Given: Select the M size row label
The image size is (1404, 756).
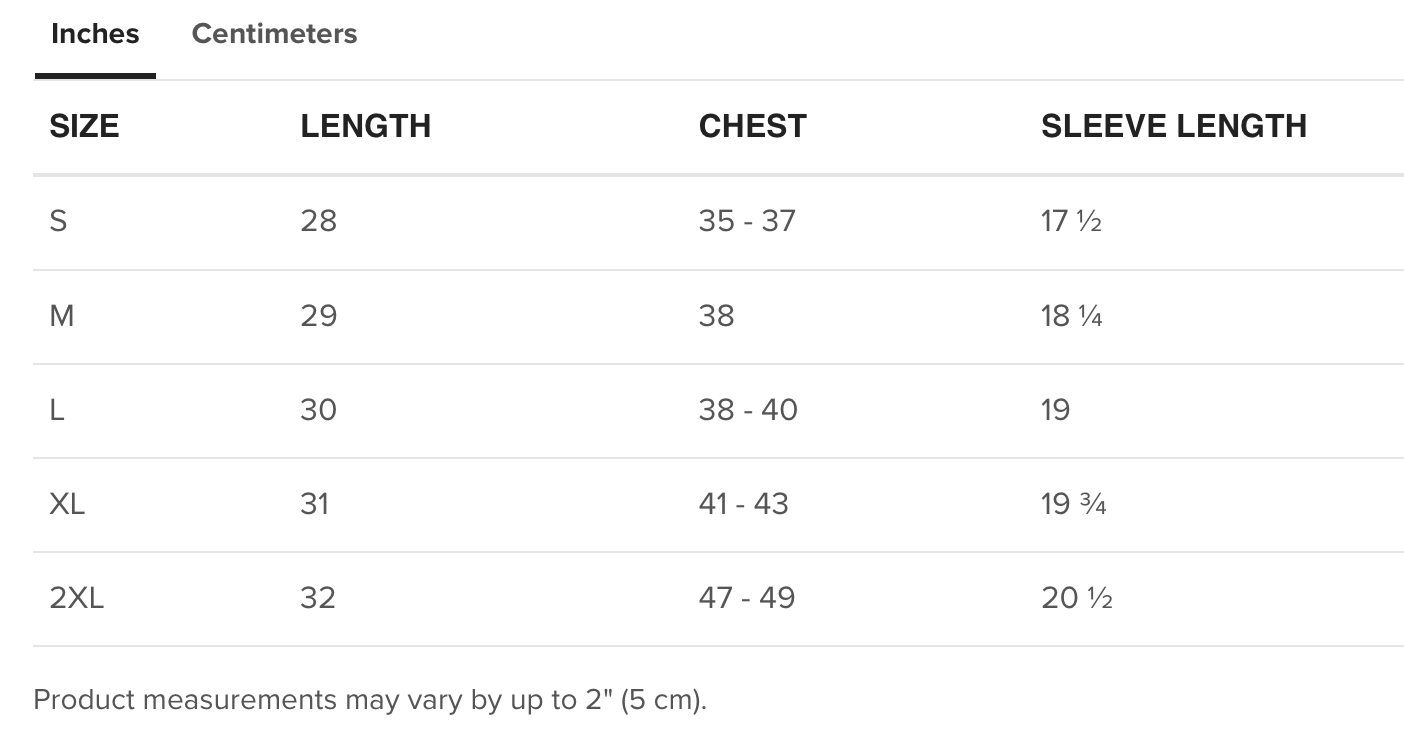Looking at the screenshot, I should tap(62, 316).
